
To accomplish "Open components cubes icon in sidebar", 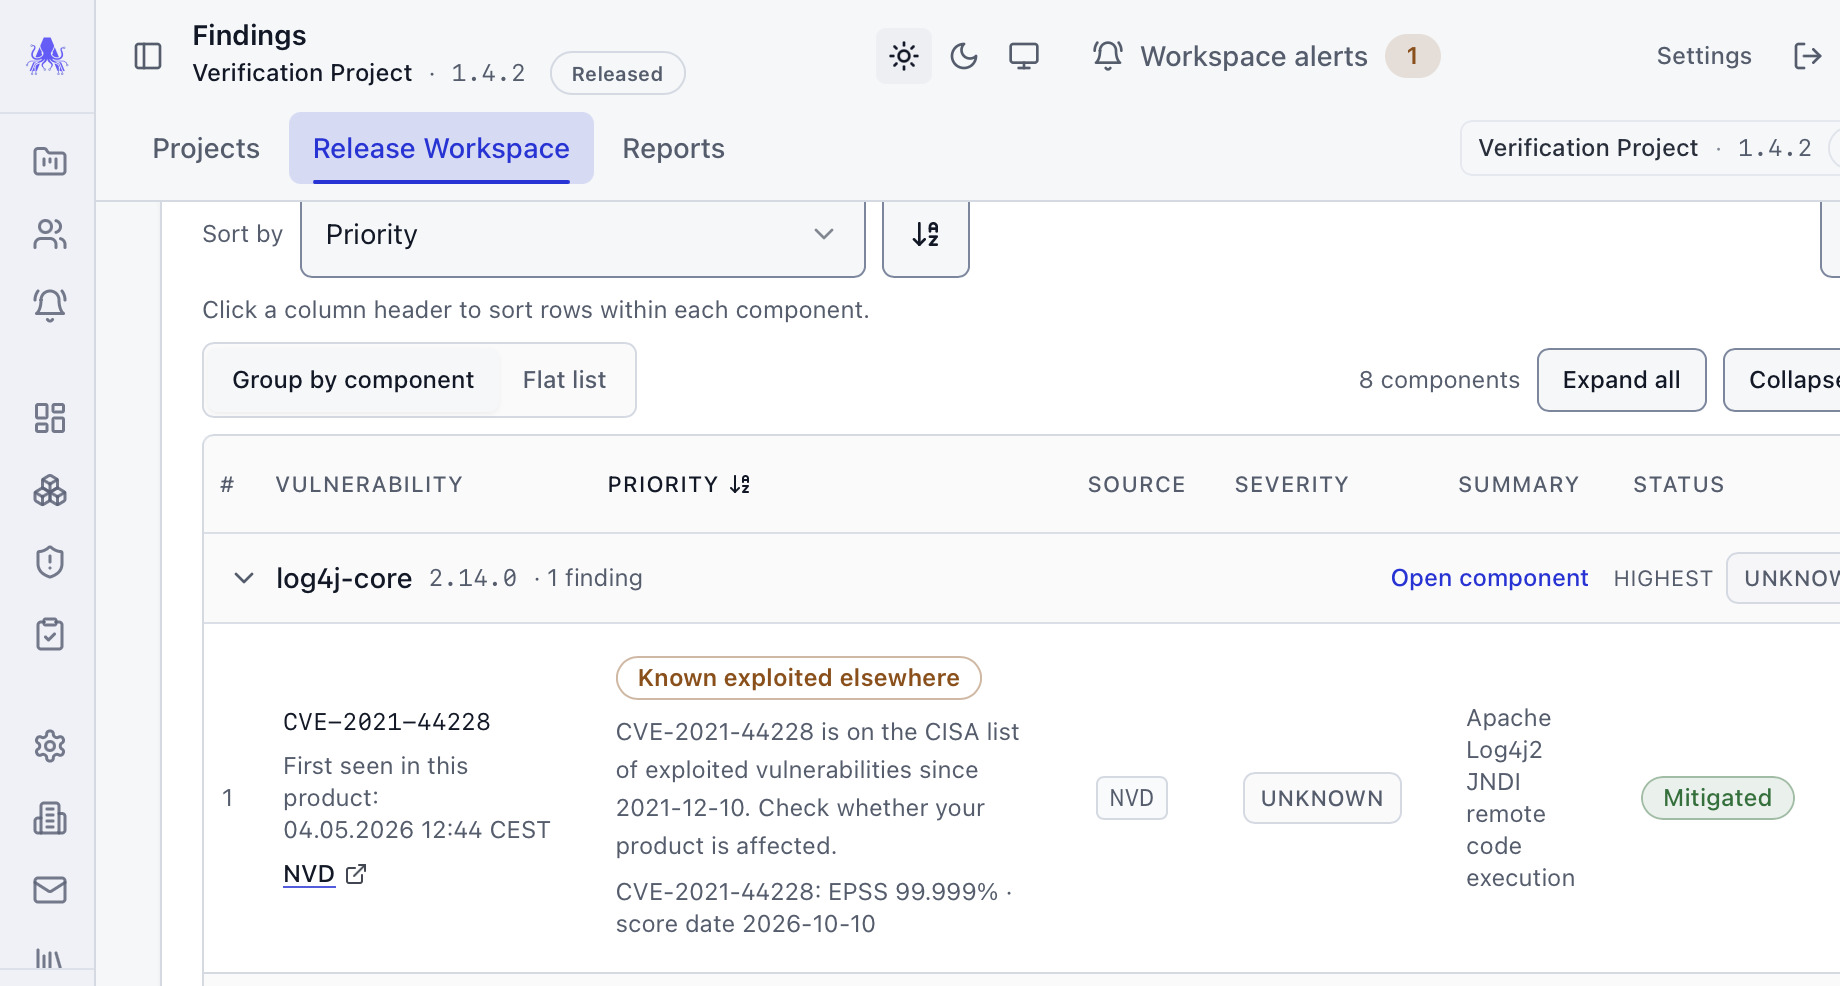I will tap(50, 490).
